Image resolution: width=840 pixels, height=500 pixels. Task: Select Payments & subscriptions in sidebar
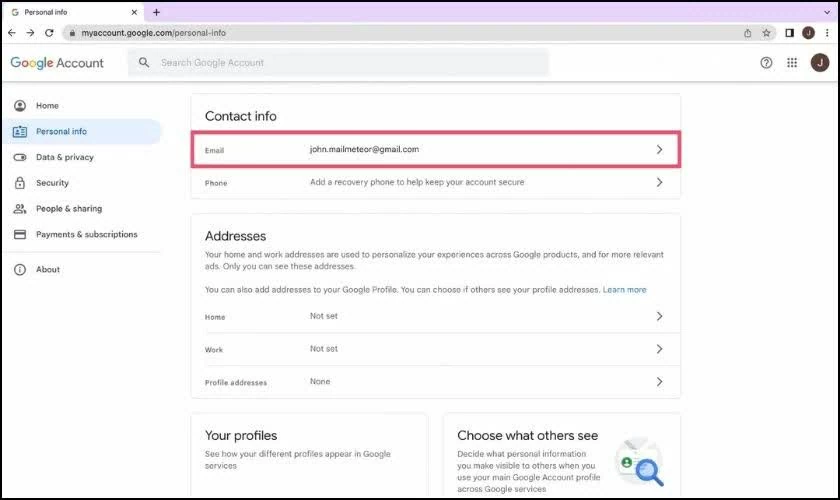(x=86, y=235)
